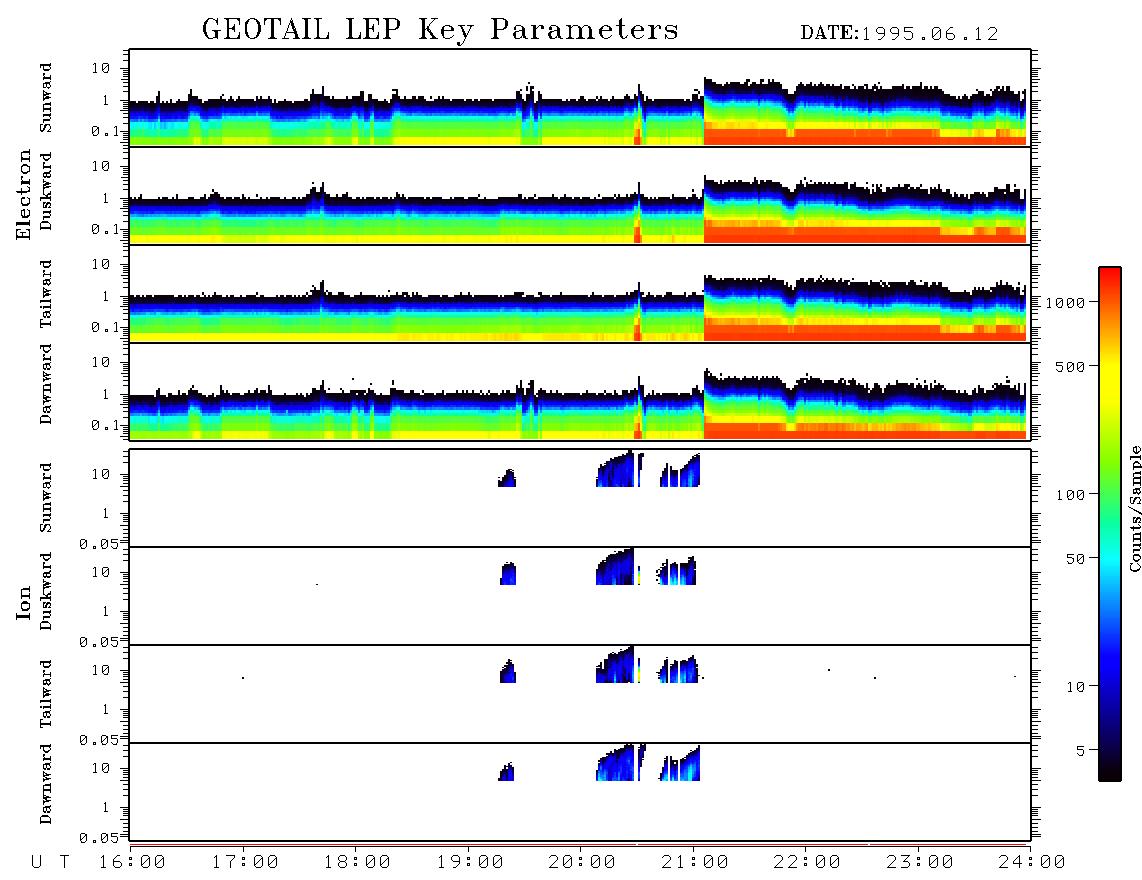Select the "DATE:1995.06.12" label

coord(899,34)
